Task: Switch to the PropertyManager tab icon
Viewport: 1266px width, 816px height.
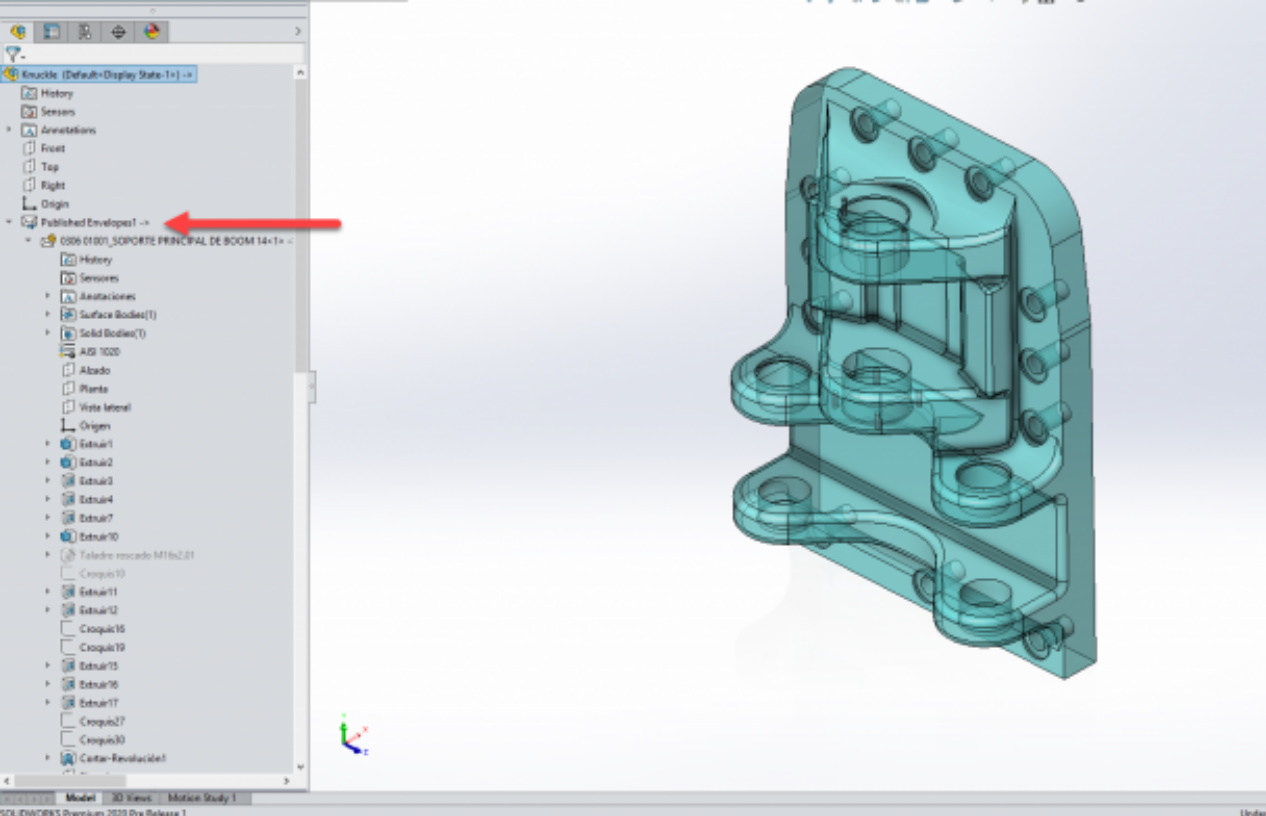Action: [51, 32]
